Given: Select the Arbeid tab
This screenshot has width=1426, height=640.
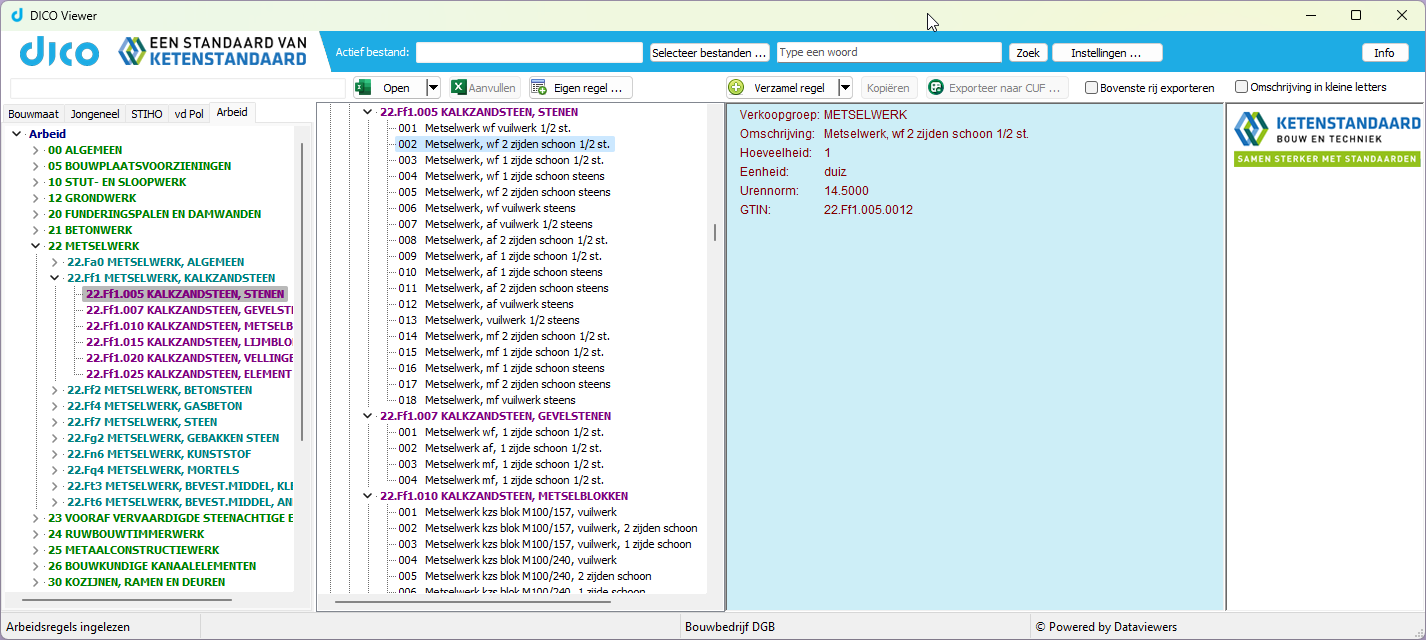Looking at the screenshot, I should [232, 113].
